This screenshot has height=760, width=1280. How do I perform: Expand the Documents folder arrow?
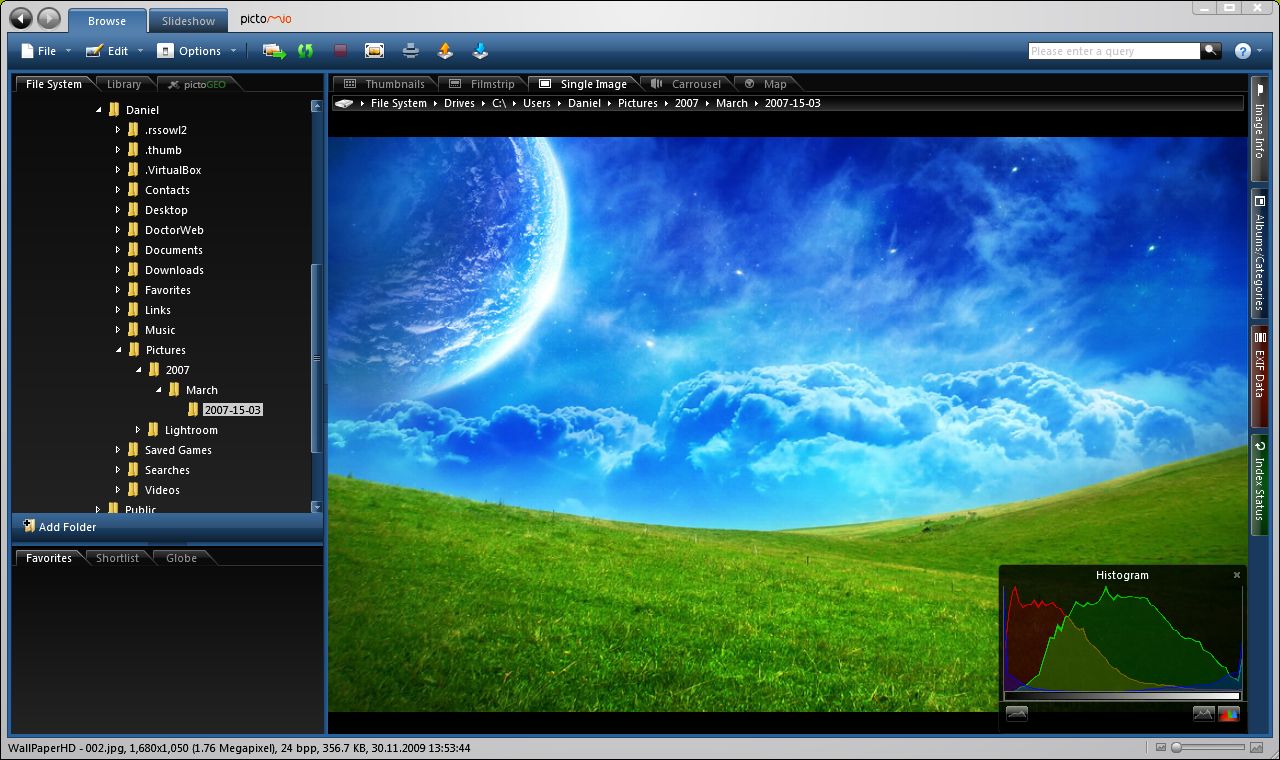pyautogui.click(x=118, y=250)
